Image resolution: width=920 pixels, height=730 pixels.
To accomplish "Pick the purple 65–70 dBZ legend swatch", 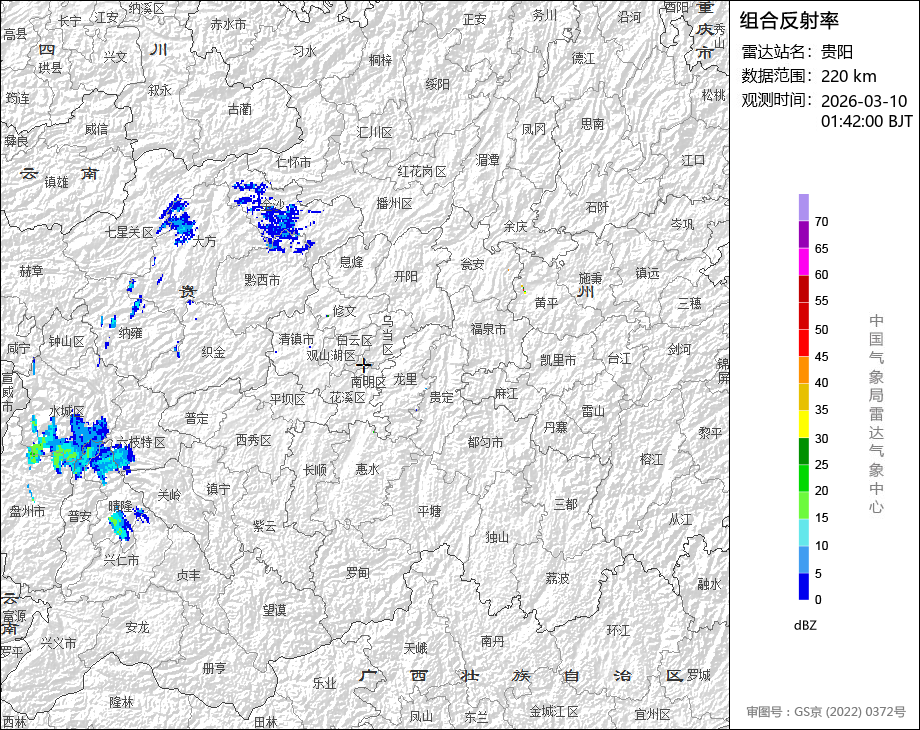I will [x=804, y=235].
